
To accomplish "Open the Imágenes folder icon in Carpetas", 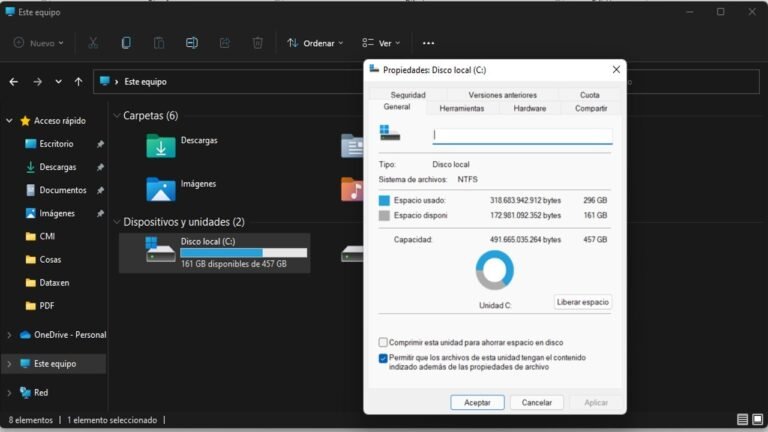I will pos(161,189).
